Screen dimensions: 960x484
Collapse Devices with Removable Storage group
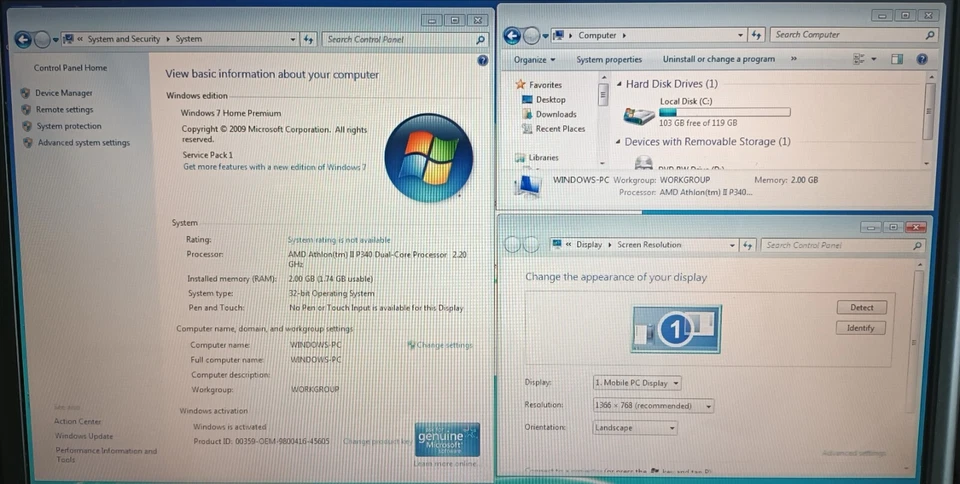pos(618,142)
